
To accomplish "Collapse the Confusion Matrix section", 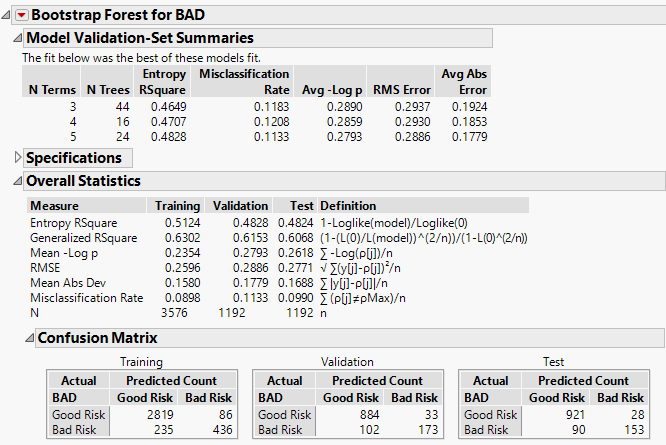I will pyautogui.click(x=28, y=338).
